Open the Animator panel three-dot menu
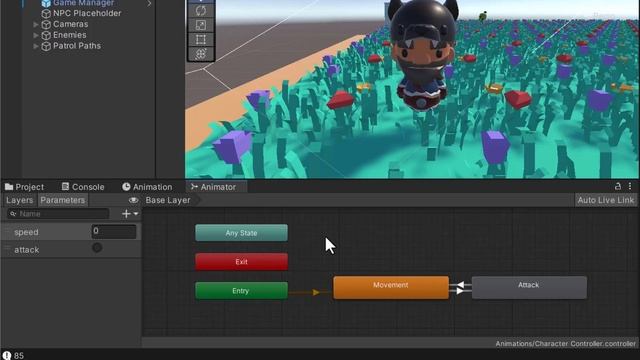This screenshot has height=360, width=640. (x=630, y=187)
